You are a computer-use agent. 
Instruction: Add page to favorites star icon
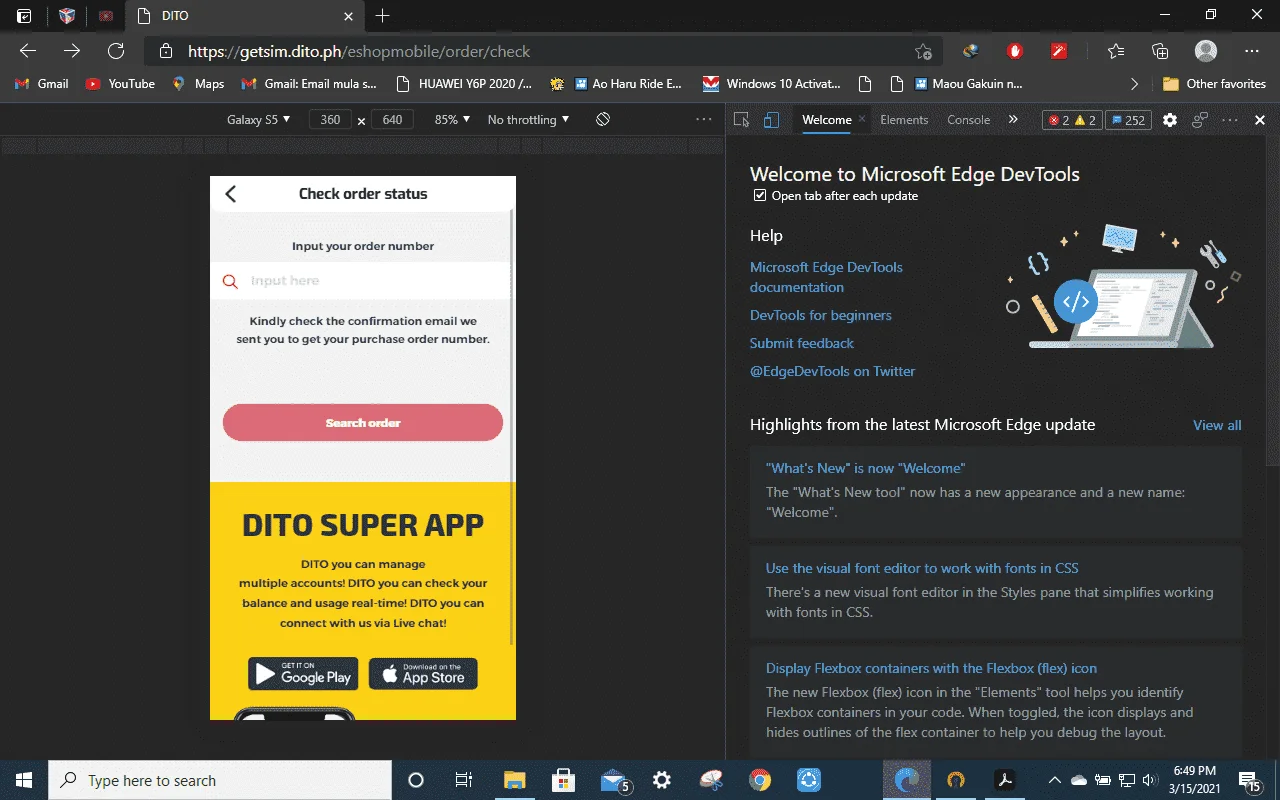click(x=923, y=51)
